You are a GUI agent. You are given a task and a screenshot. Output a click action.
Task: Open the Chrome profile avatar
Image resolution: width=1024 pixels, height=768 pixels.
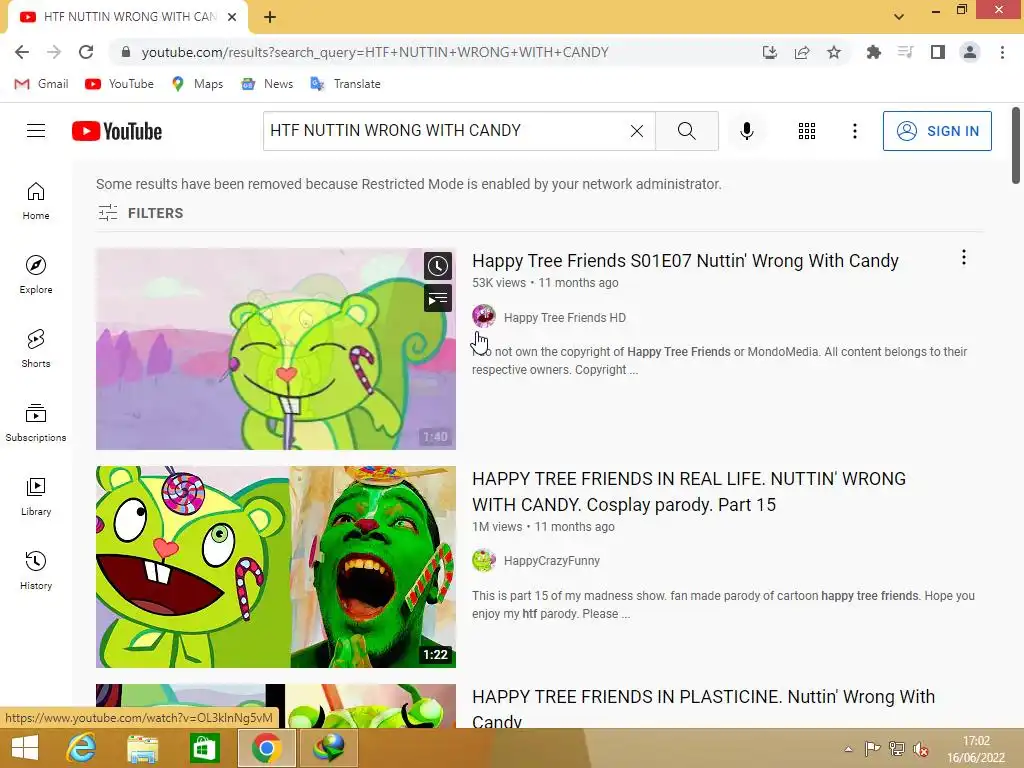(x=970, y=52)
